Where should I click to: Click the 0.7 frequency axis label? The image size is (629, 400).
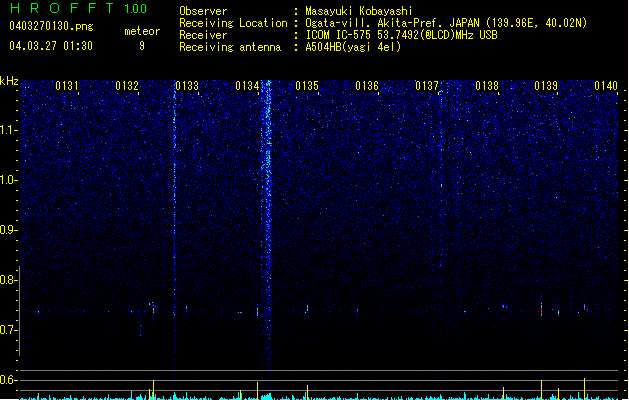pos(9,330)
